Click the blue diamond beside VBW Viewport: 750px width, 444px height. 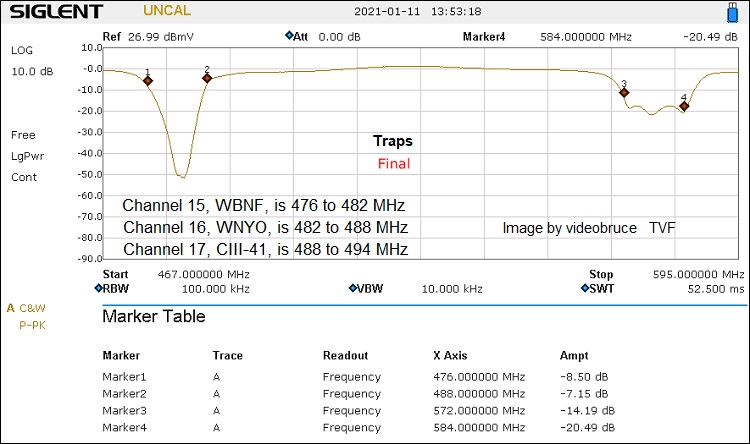tap(353, 288)
